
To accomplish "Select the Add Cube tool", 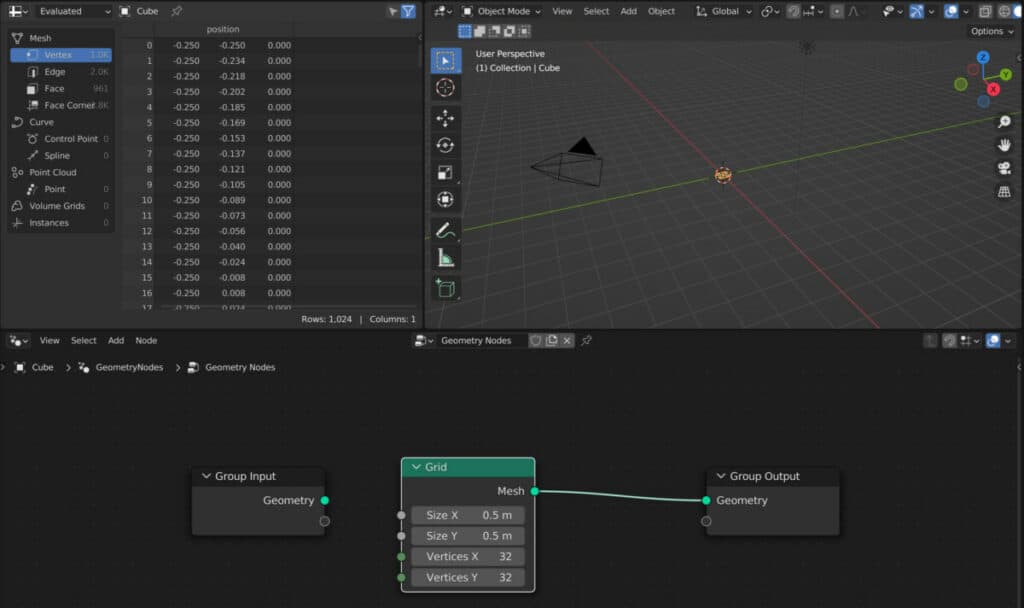I will click(x=445, y=288).
